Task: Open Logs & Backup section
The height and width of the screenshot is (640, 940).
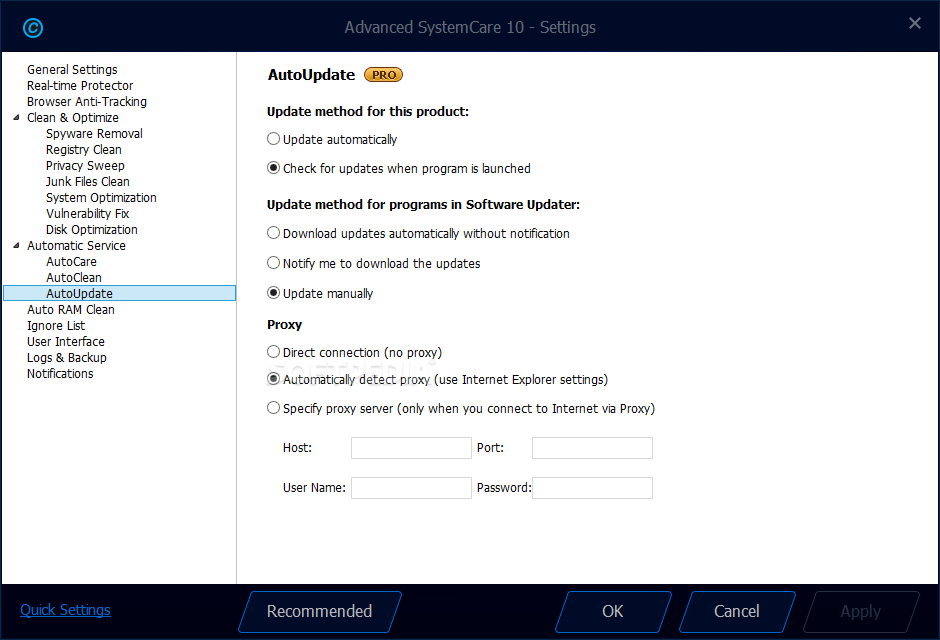Action: point(67,358)
